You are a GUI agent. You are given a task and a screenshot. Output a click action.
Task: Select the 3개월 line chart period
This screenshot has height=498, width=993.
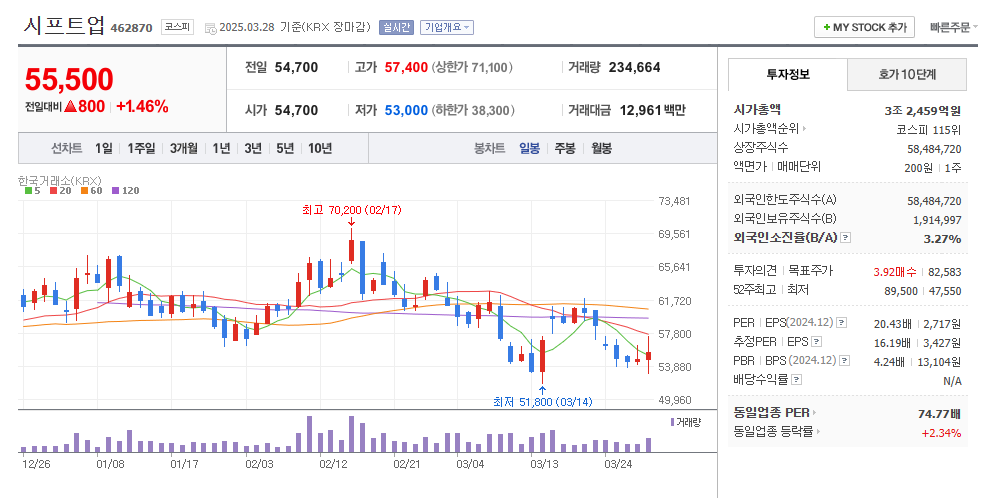tap(184, 148)
